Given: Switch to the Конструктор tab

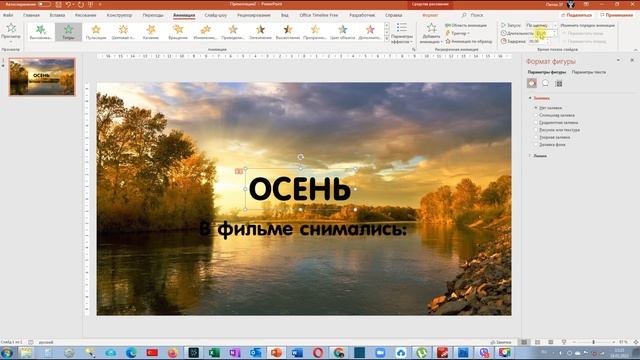Looking at the screenshot, I should point(119,15).
